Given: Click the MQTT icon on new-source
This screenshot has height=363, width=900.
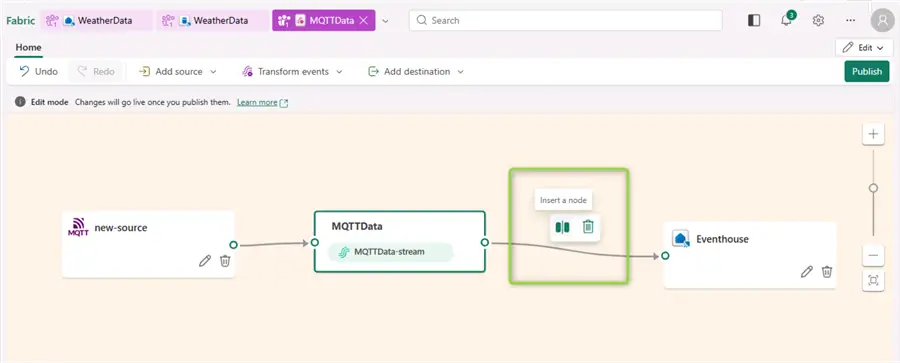Looking at the screenshot, I should click(78, 227).
